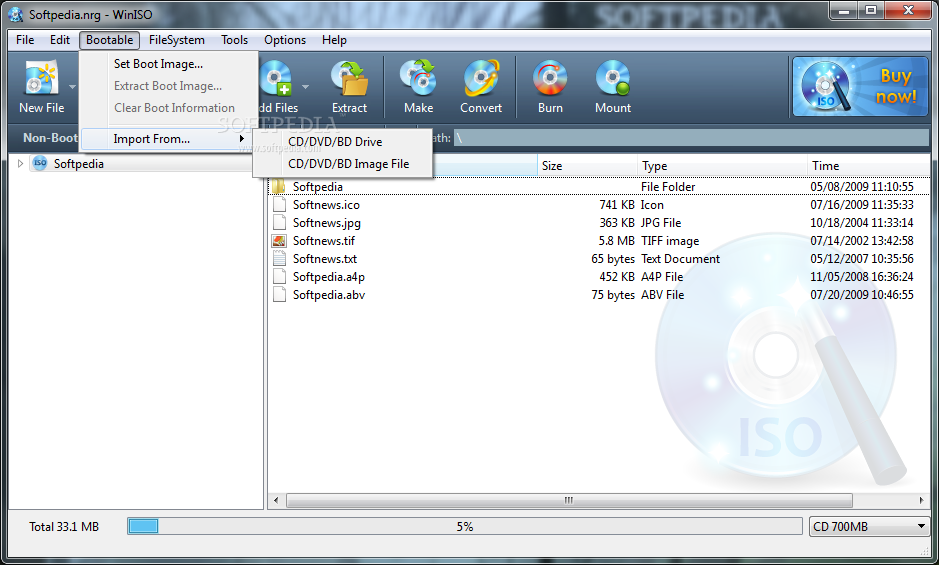Open the Help menu
This screenshot has height=565, width=939.
[x=334, y=40]
